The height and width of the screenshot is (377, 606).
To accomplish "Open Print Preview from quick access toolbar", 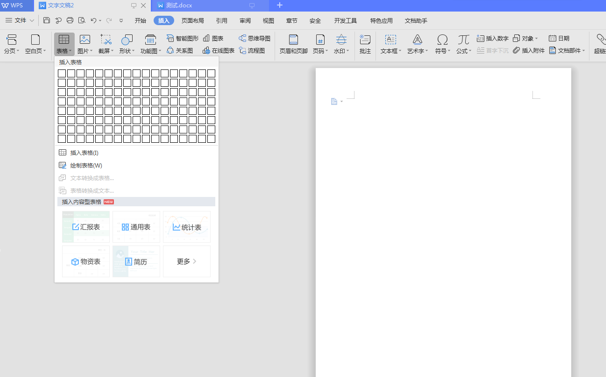I will [x=82, y=20].
